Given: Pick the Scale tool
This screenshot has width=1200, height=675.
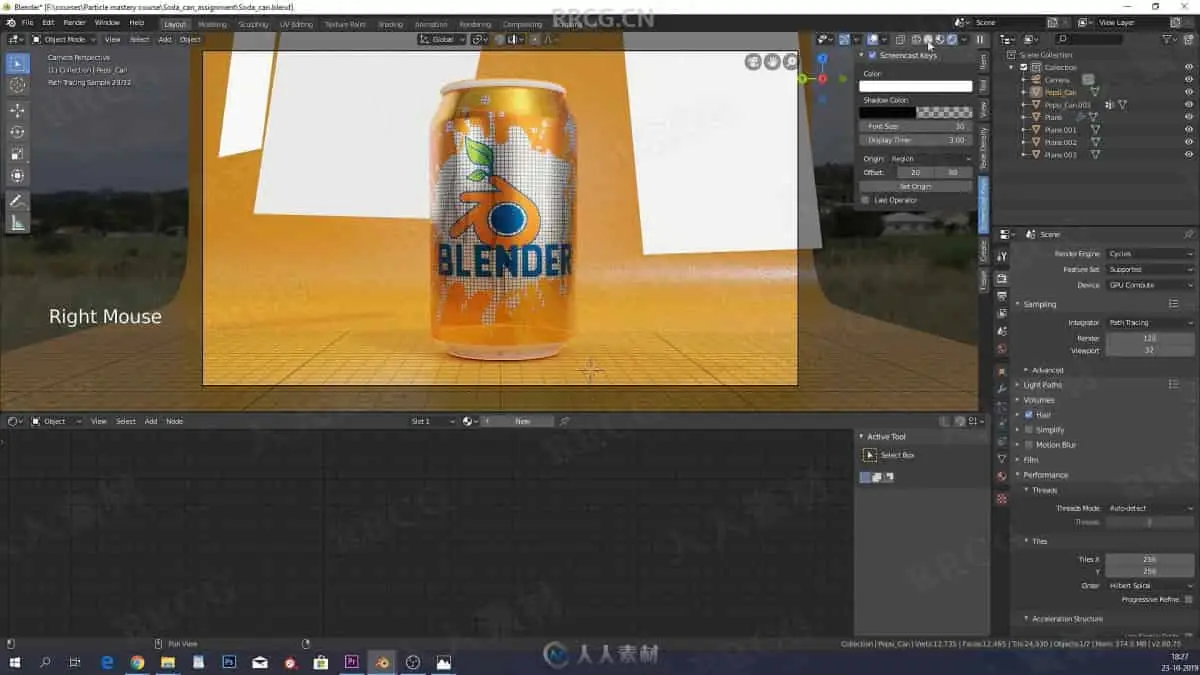Looking at the screenshot, I should (17, 154).
